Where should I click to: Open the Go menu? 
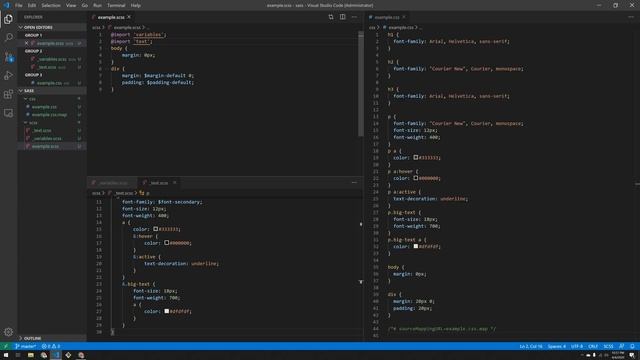pyautogui.click(x=84, y=5)
